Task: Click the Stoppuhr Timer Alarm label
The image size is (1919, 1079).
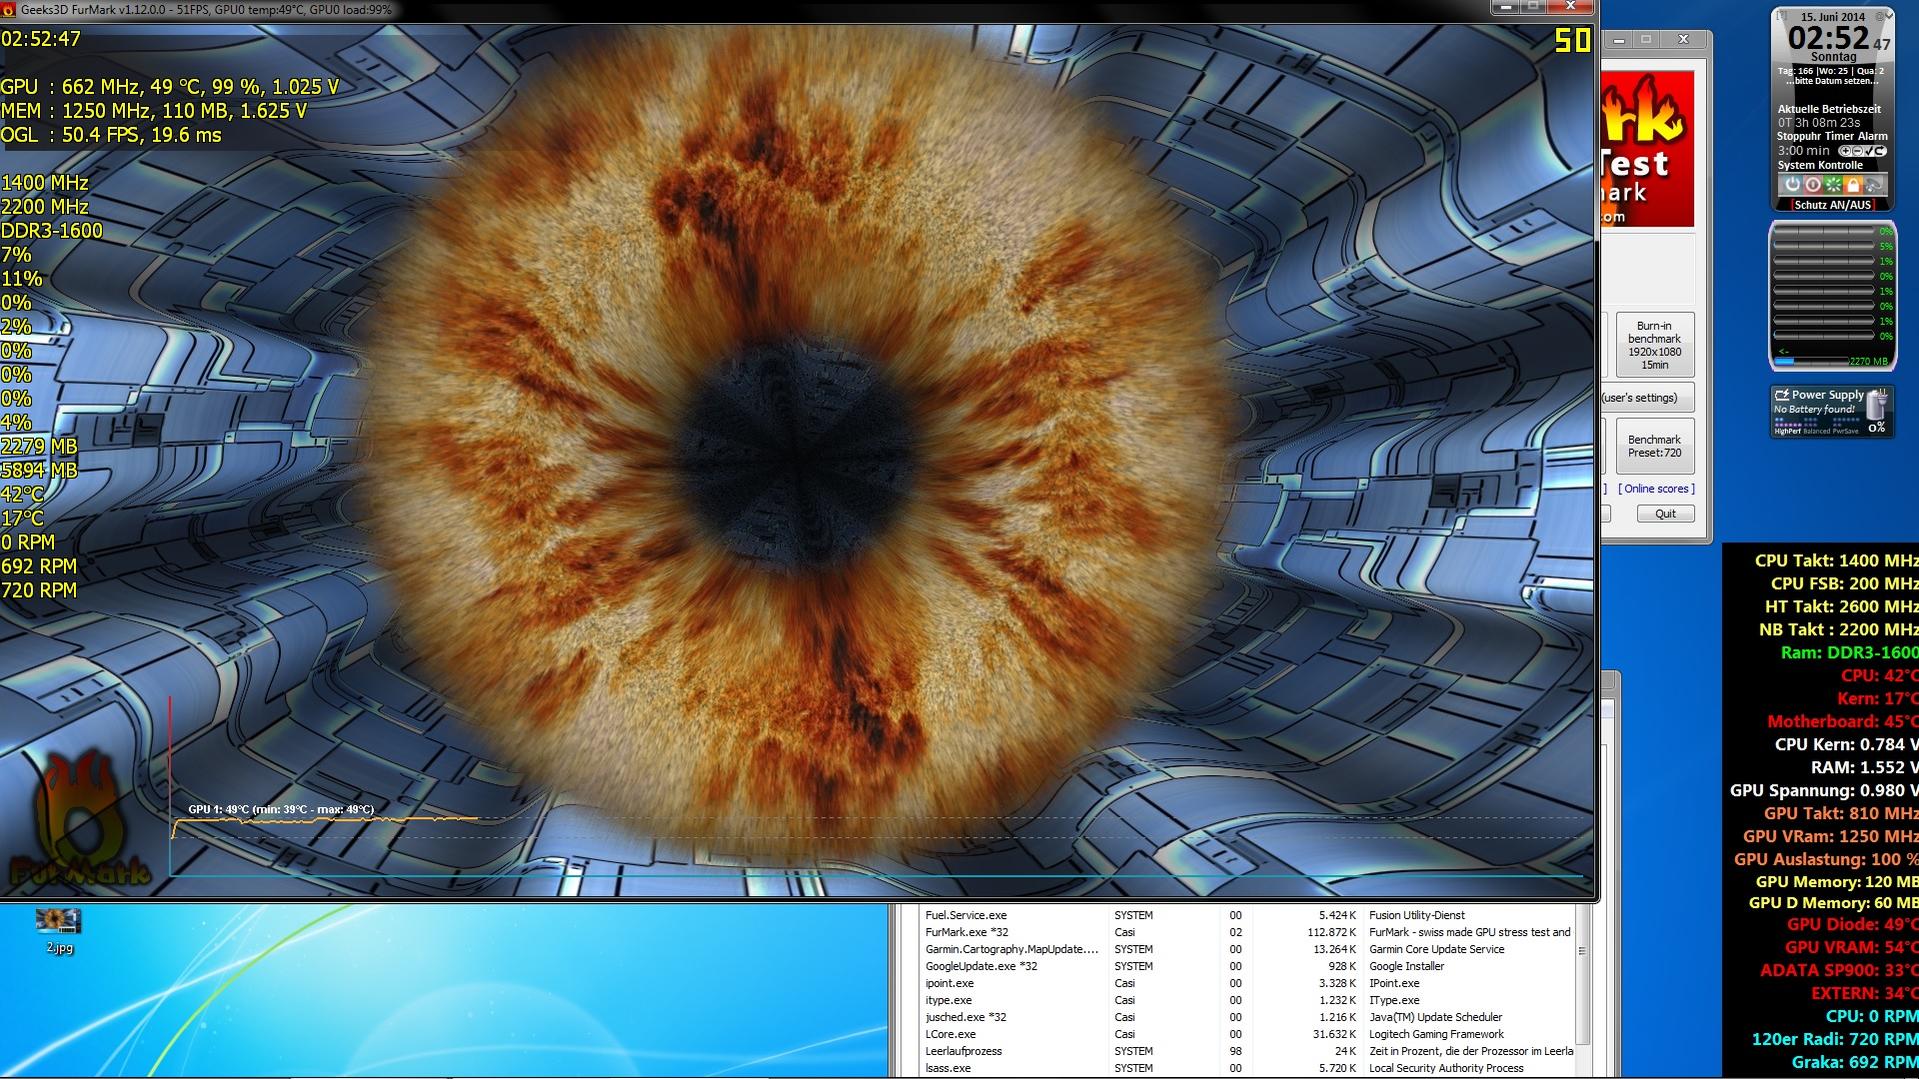Action: pyautogui.click(x=1832, y=136)
